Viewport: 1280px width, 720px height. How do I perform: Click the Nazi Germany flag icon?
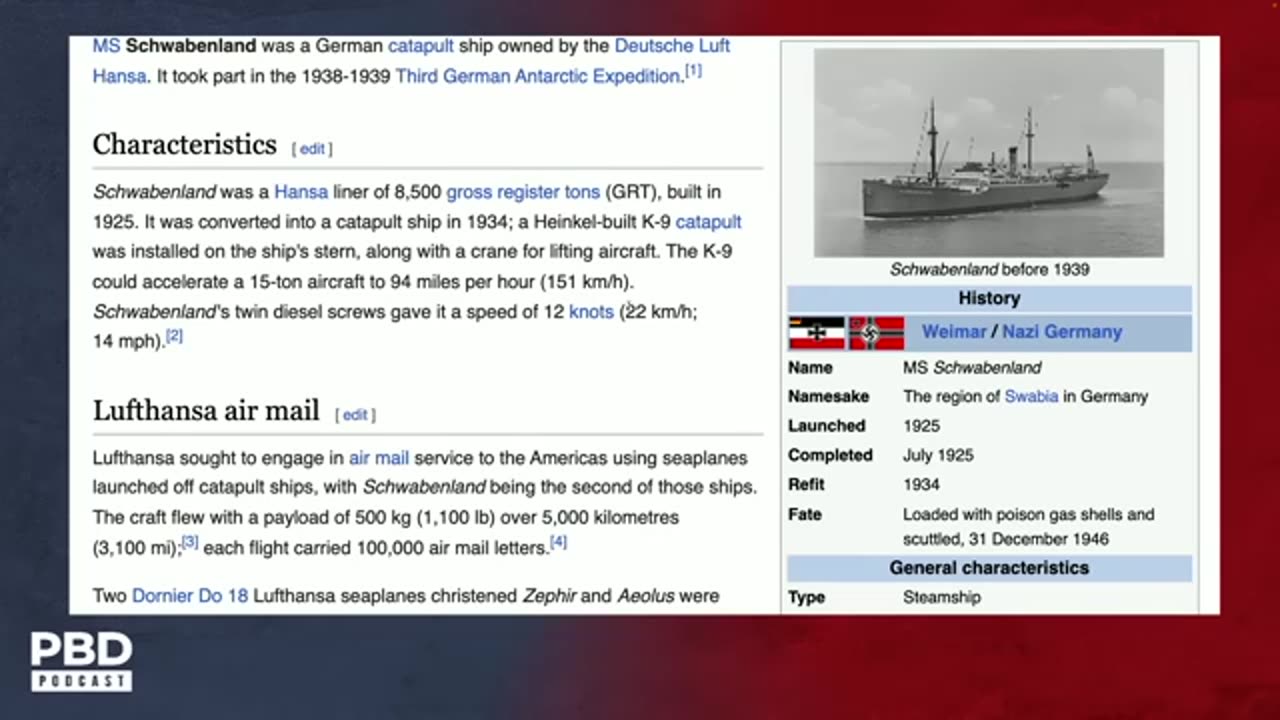click(876, 333)
